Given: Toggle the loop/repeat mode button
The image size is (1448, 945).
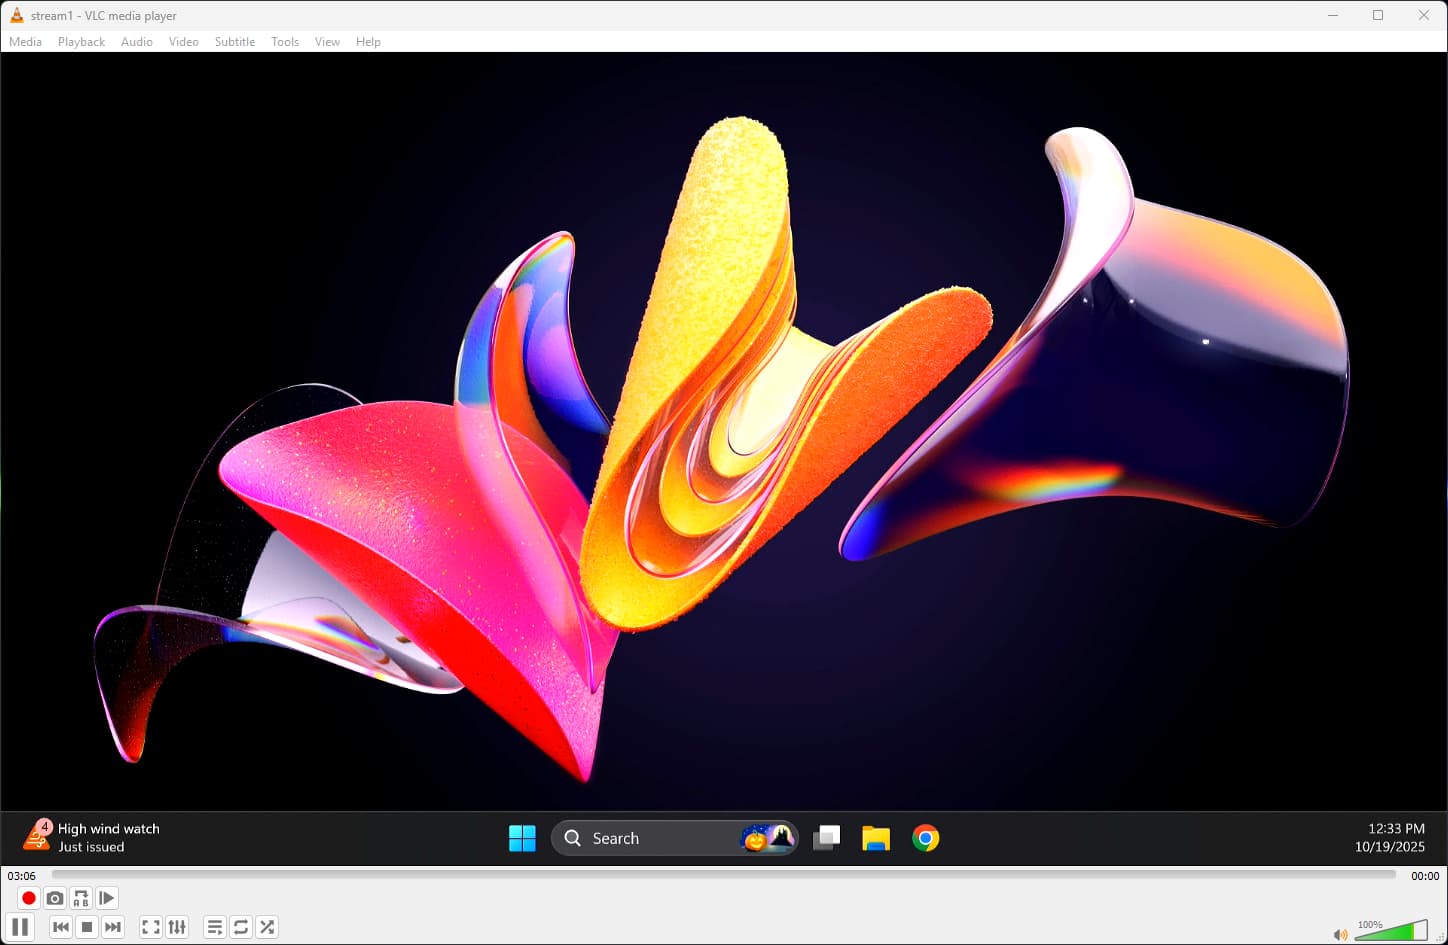Looking at the screenshot, I should click(x=241, y=927).
